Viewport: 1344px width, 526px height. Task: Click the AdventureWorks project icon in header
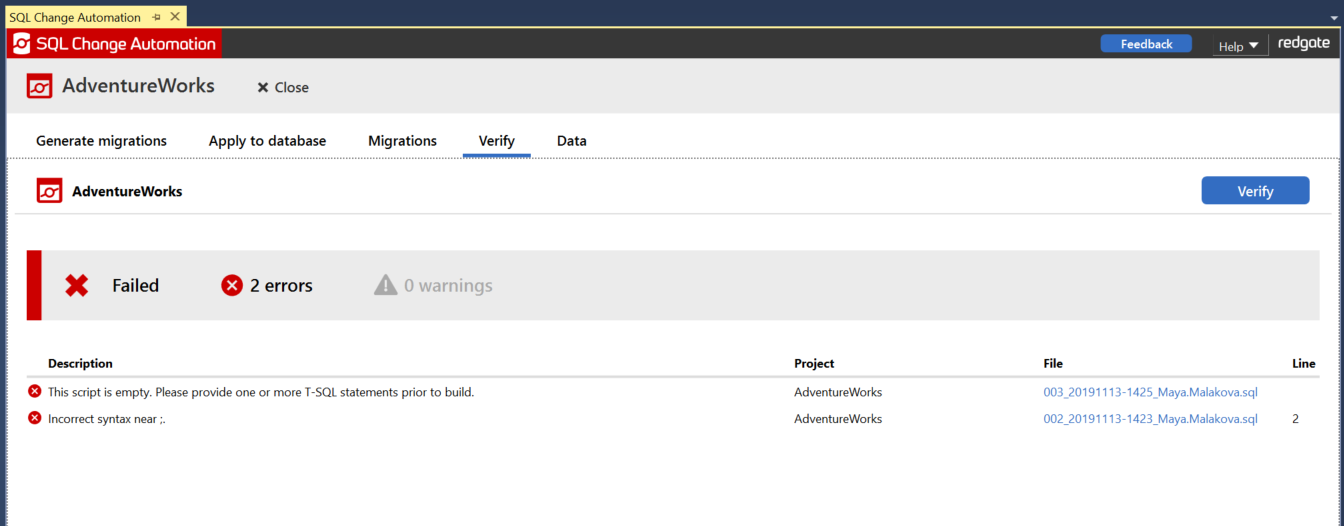pos(39,87)
